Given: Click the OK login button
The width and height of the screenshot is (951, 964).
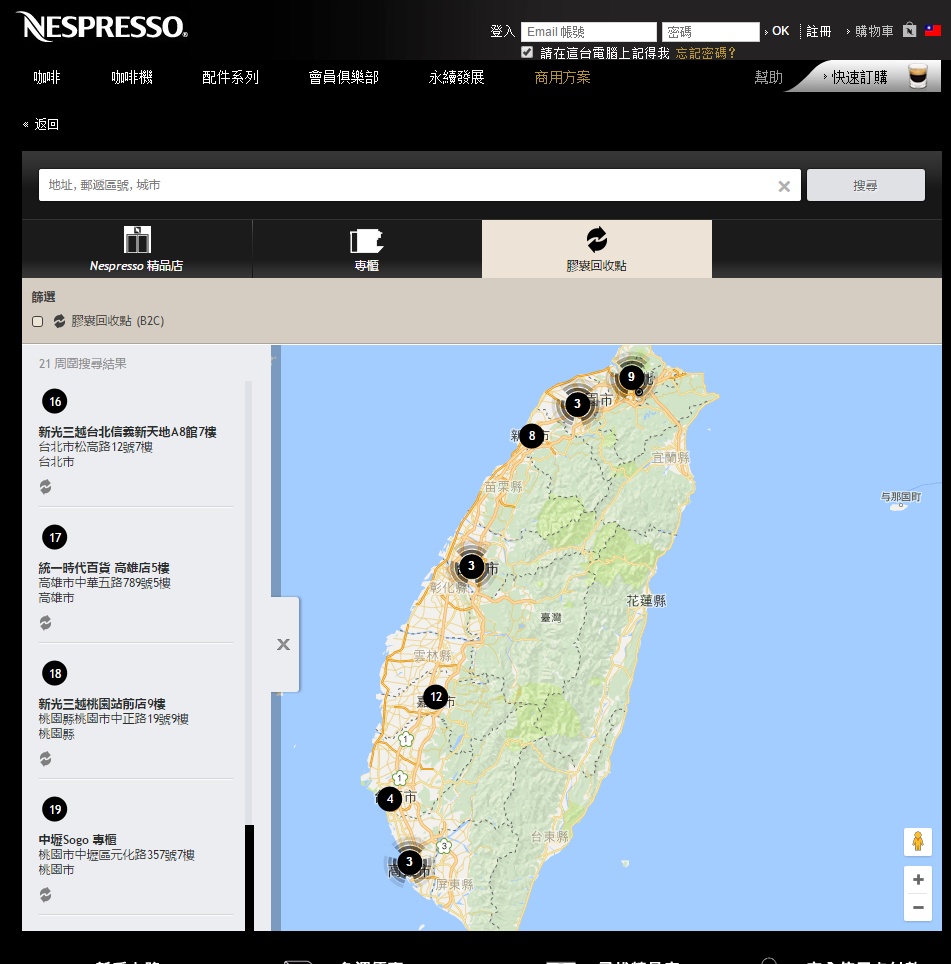Looking at the screenshot, I should [x=780, y=31].
